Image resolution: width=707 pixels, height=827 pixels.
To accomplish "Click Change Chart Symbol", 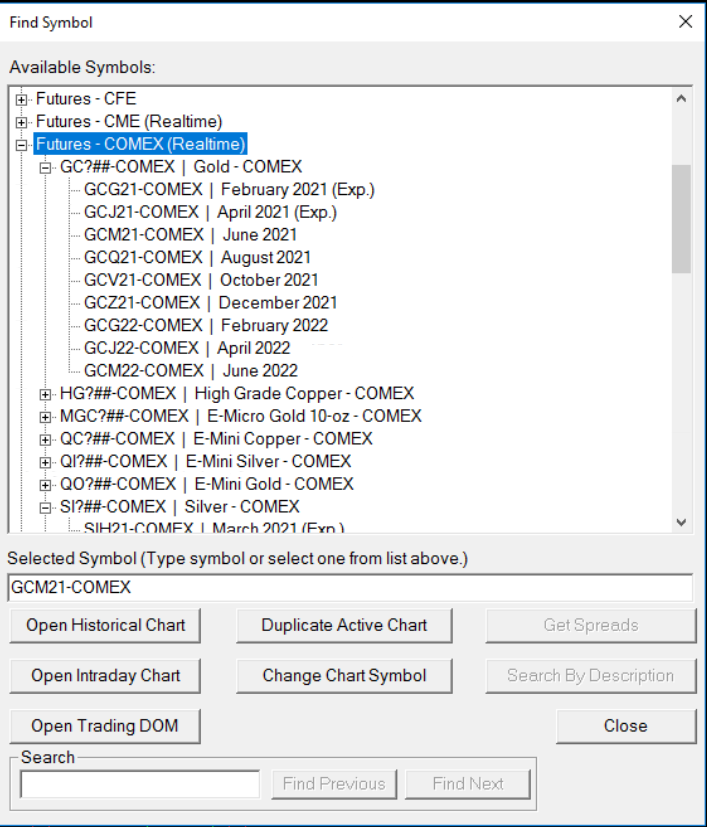I will [x=344, y=676].
